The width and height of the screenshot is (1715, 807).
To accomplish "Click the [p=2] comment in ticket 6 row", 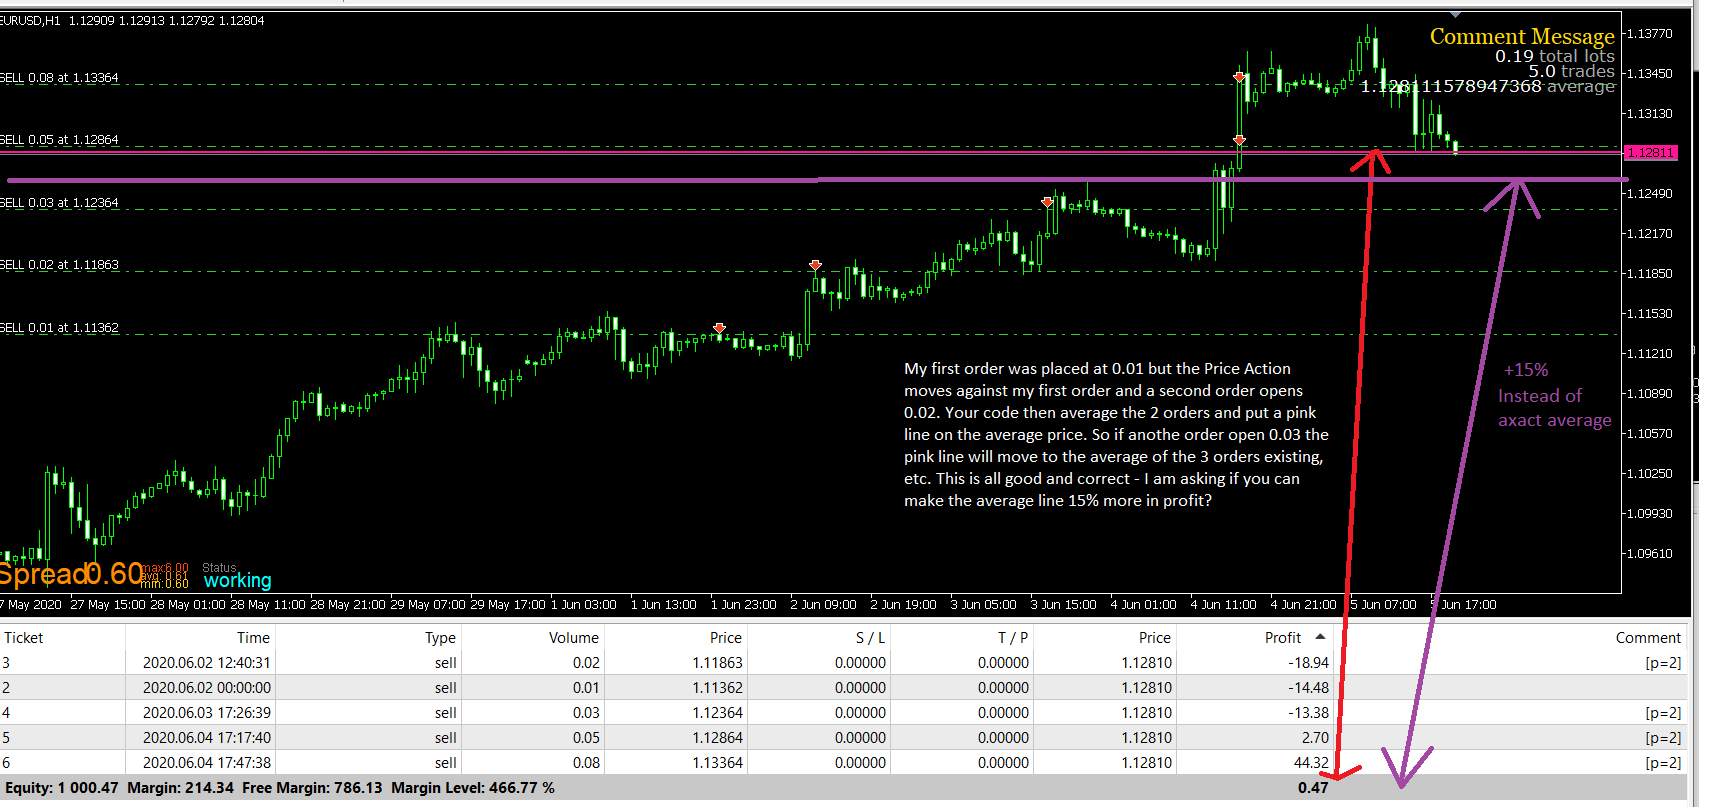I will [1663, 763].
